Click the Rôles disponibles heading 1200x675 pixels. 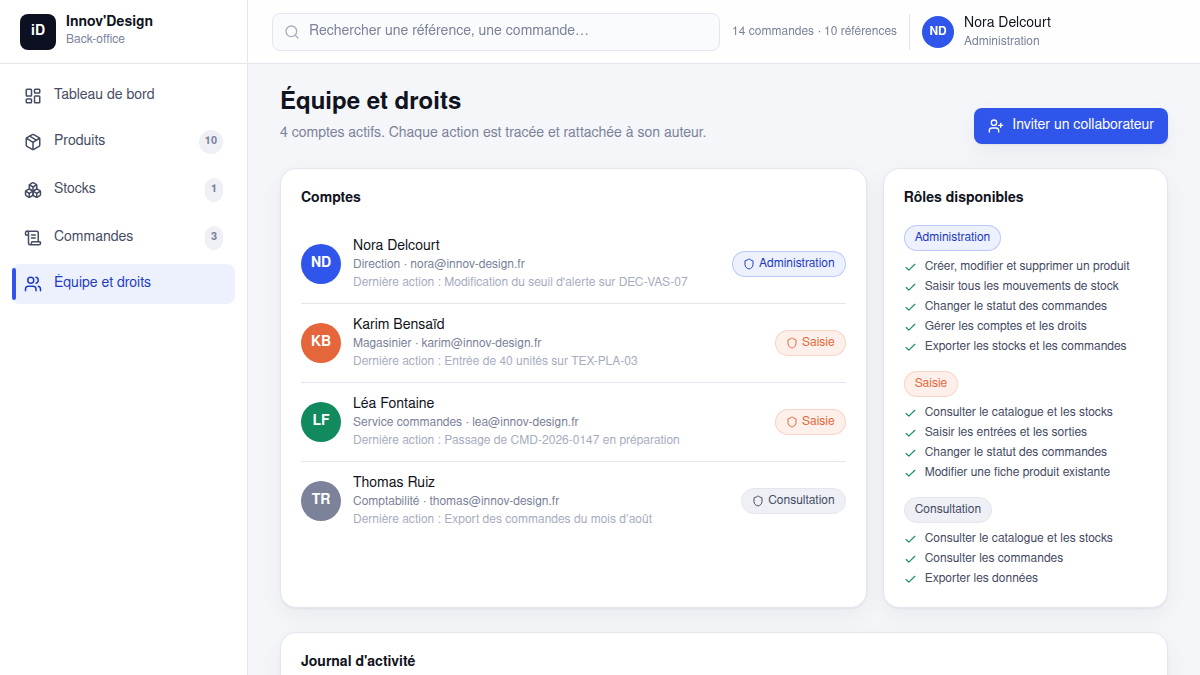(964, 198)
